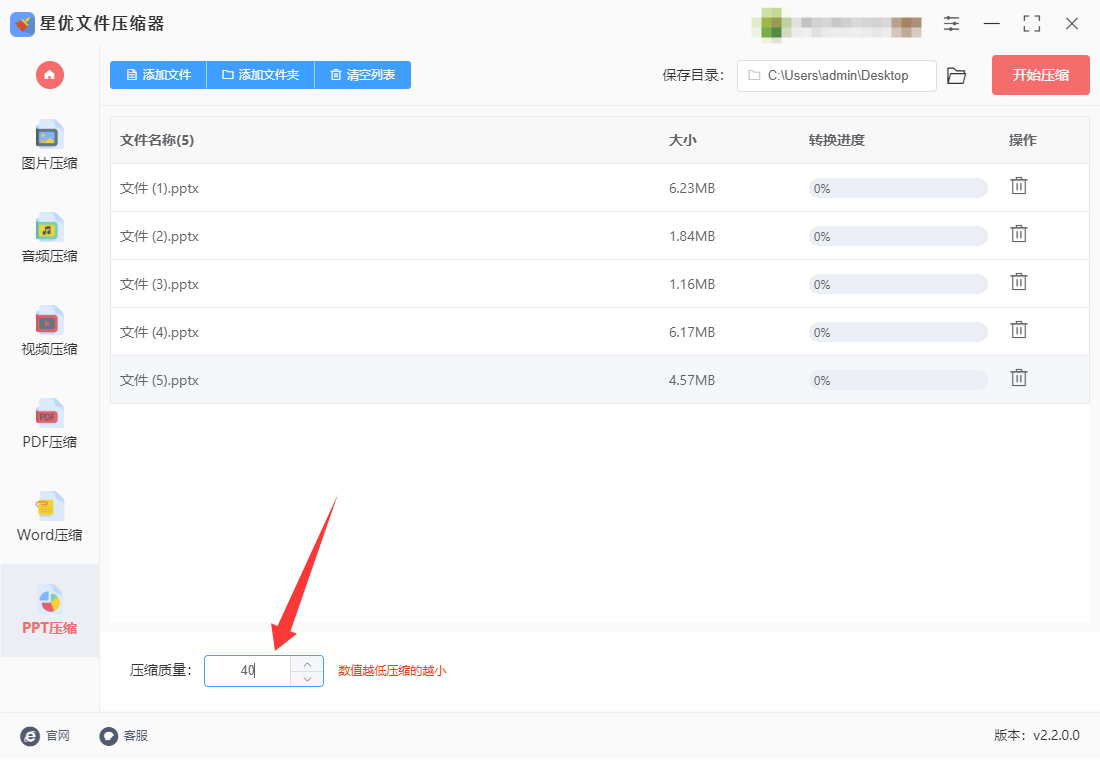Open PDF压缩 section in sidebar
Viewport: 1100px width, 760px height.
[49, 425]
